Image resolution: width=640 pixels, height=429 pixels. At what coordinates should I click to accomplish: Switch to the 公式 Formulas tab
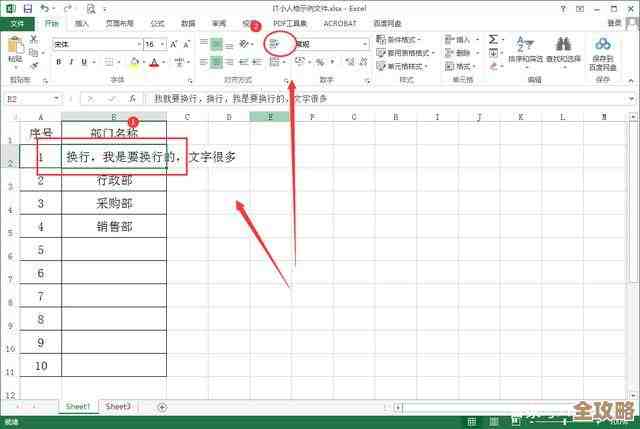coord(157,23)
